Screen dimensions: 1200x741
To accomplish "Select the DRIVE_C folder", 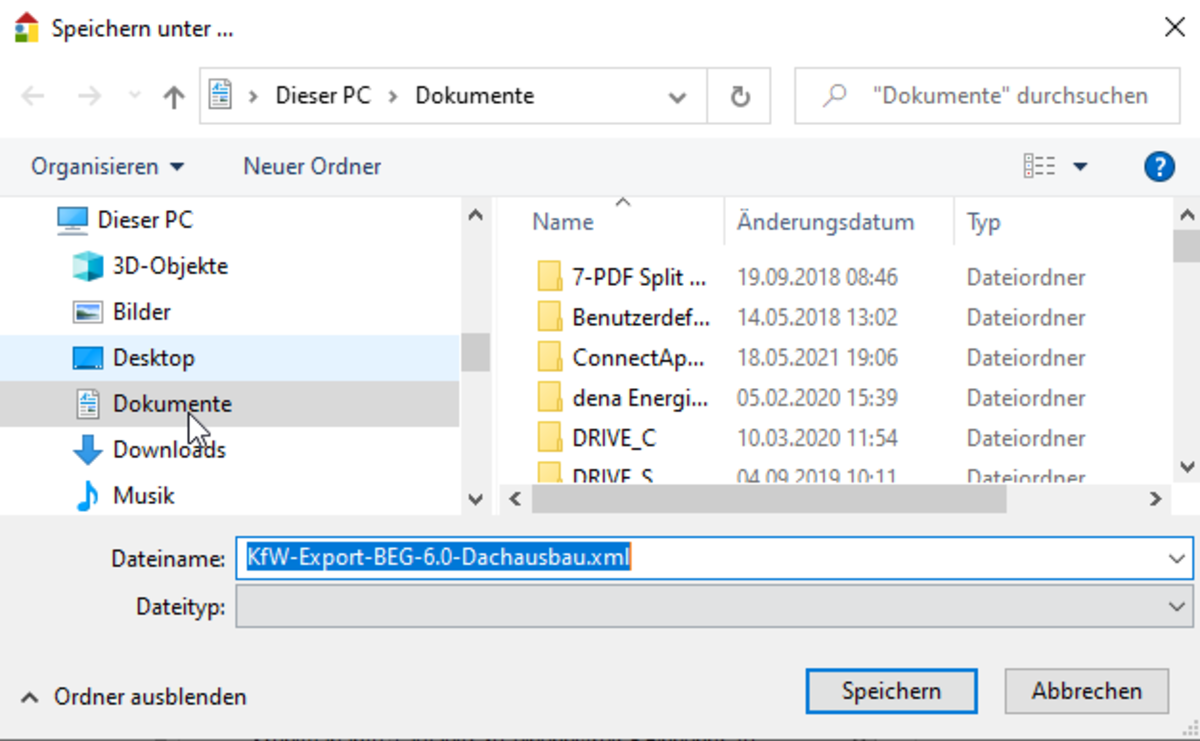I will tap(613, 438).
